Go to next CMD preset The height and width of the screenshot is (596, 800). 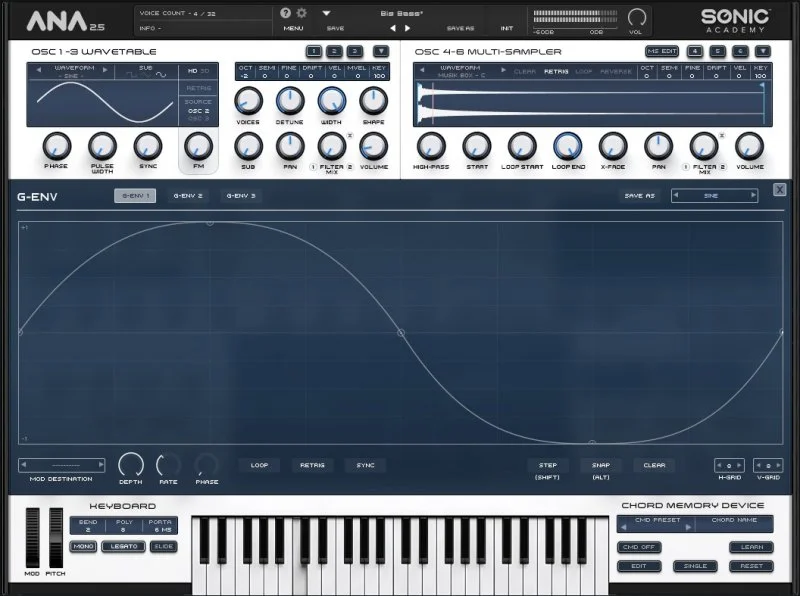click(688, 527)
